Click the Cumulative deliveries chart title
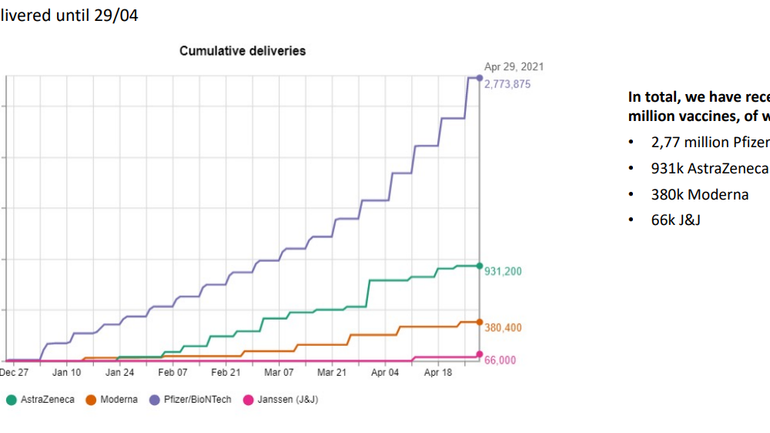This screenshot has width=770, height=433. click(242, 50)
